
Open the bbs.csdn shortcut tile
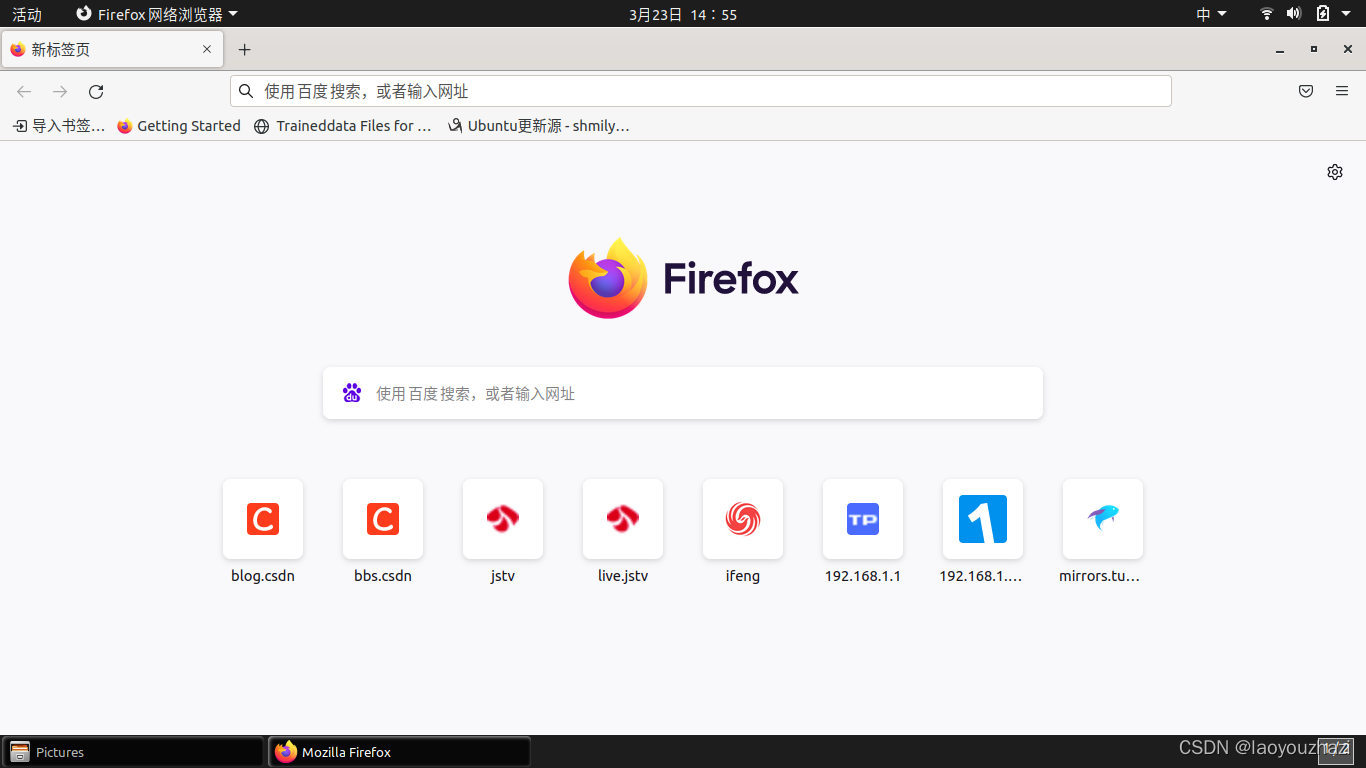click(383, 519)
